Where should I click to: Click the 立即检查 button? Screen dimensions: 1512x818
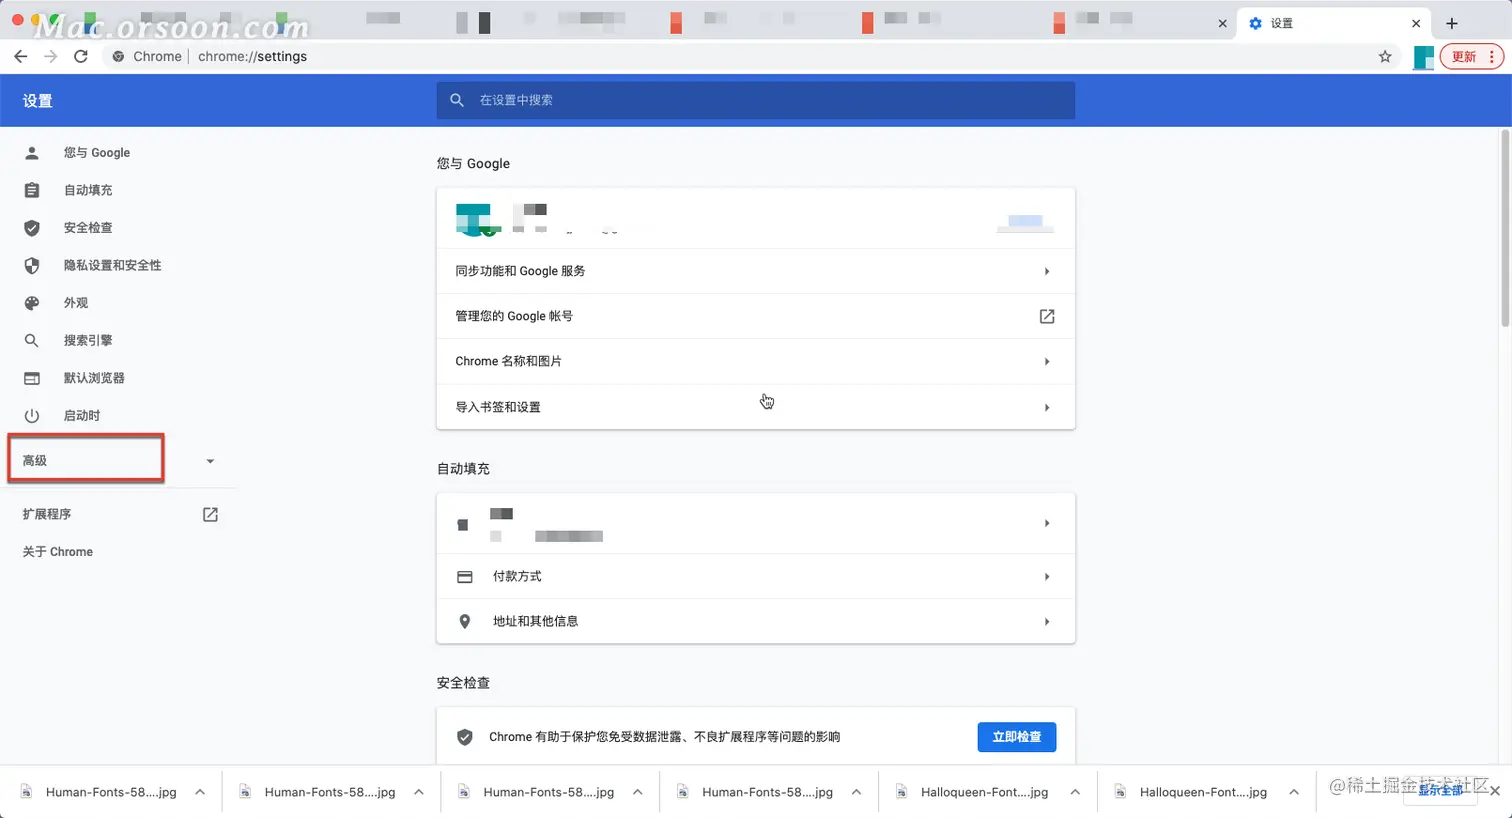[x=1017, y=737]
